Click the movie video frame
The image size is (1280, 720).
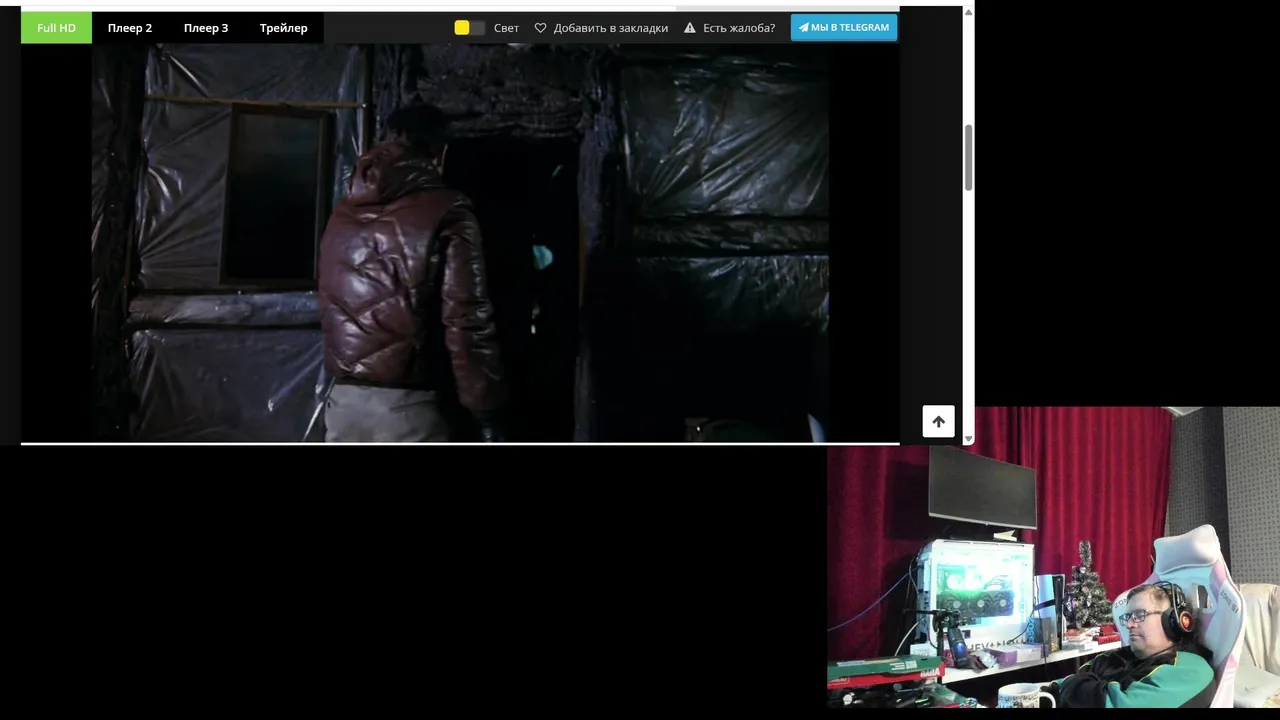[x=460, y=242]
